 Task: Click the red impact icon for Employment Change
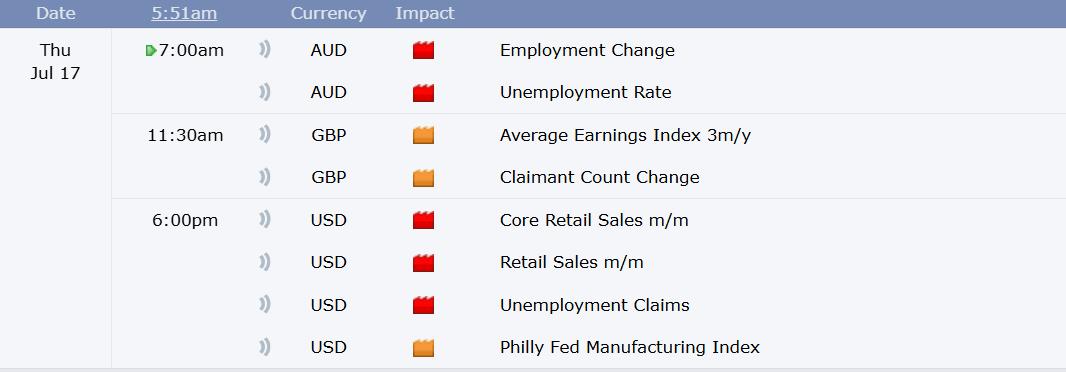pyautogui.click(x=423, y=50)
